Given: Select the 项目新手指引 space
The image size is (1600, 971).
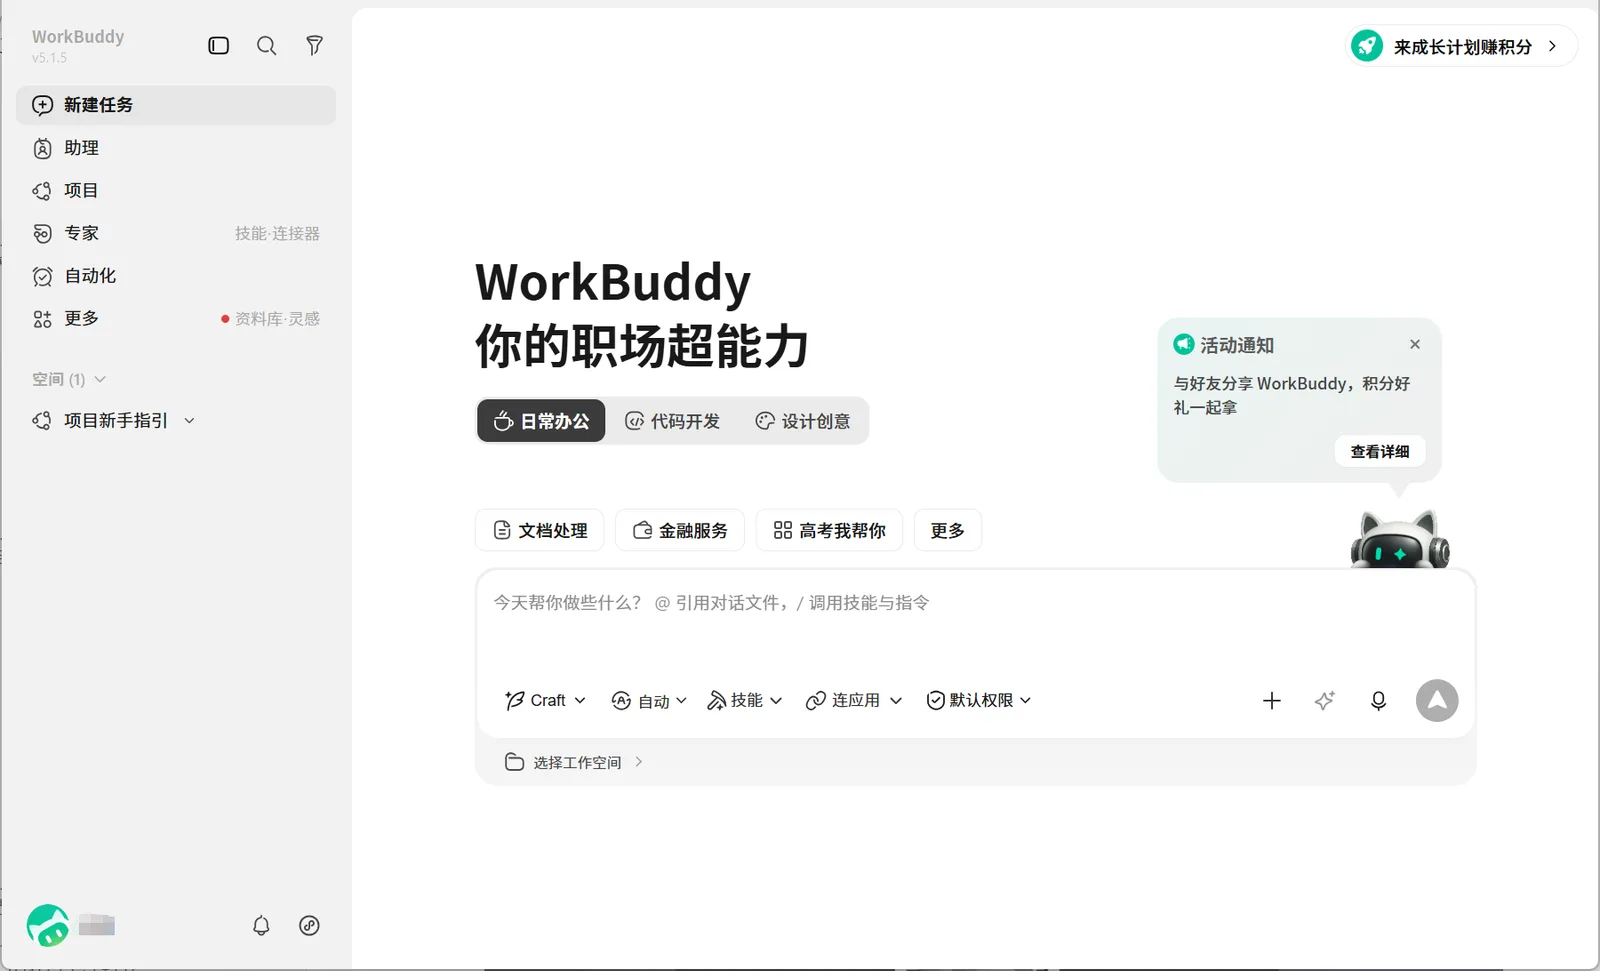Looking at the screenshot, I should click(x=116, y=421).
